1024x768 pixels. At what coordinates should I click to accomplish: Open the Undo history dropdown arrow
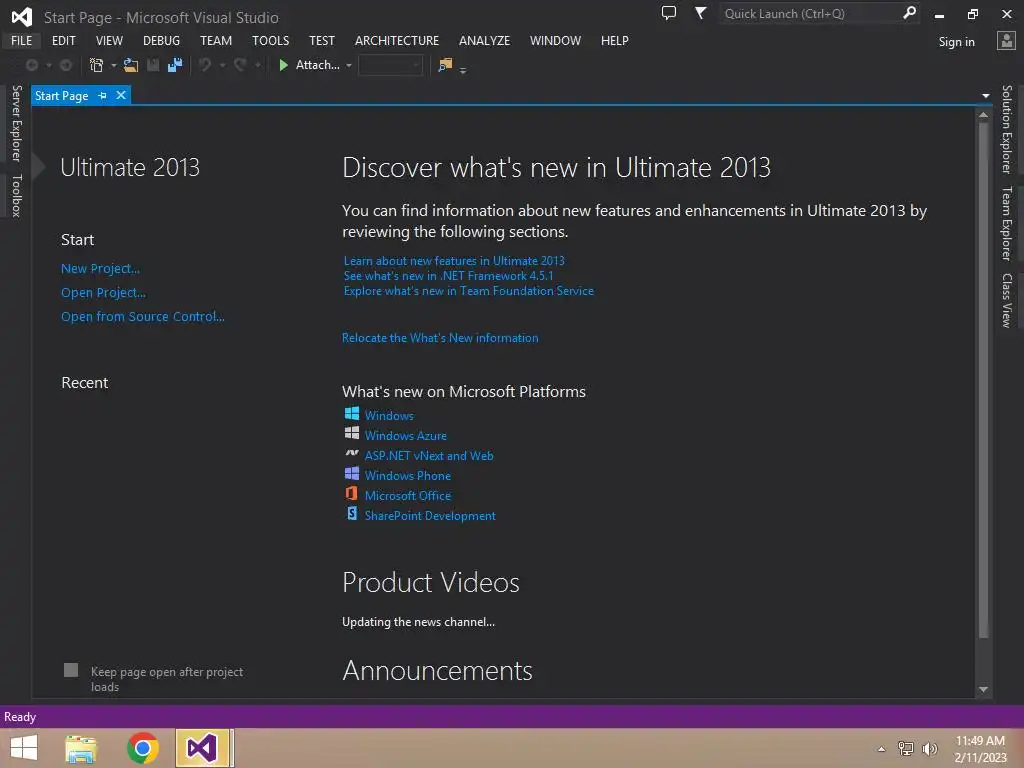pyautogui.click(x=222, y=65)
